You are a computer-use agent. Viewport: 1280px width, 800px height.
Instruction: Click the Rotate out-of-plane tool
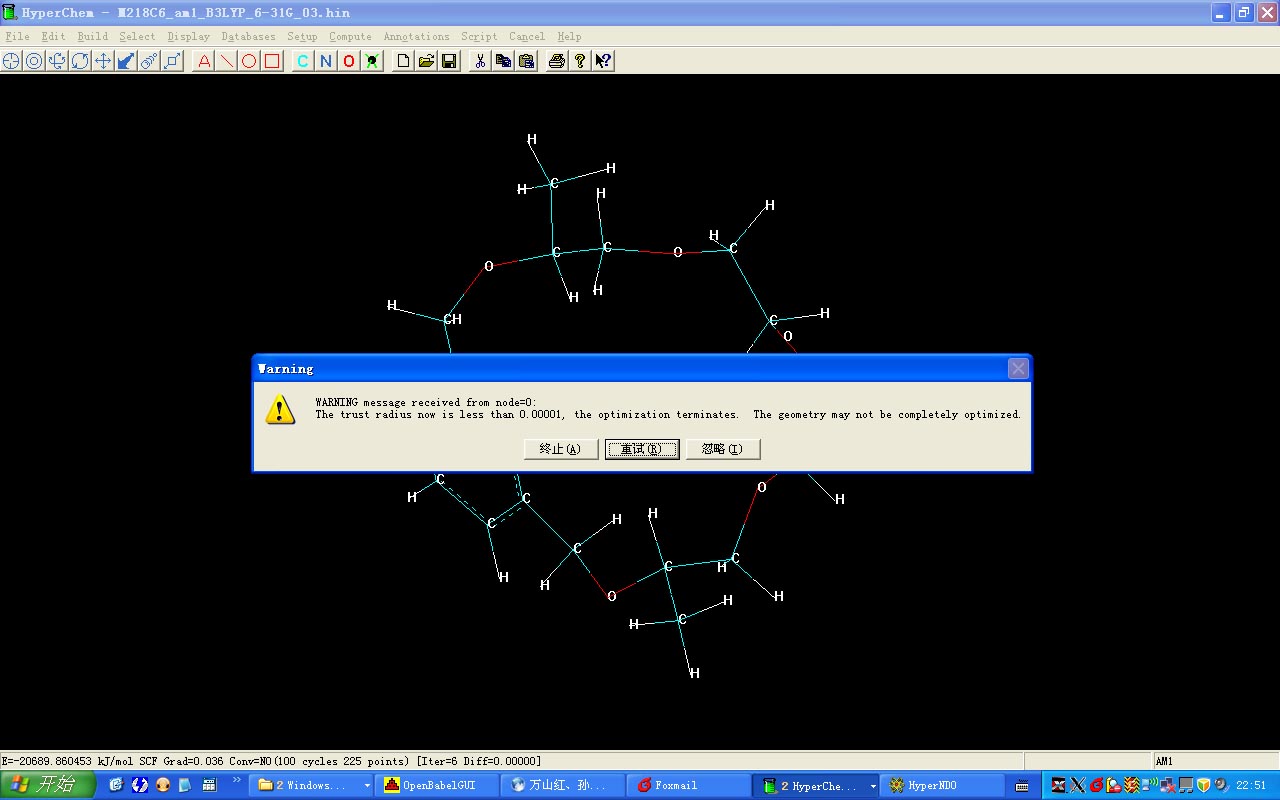coord(57,61)
